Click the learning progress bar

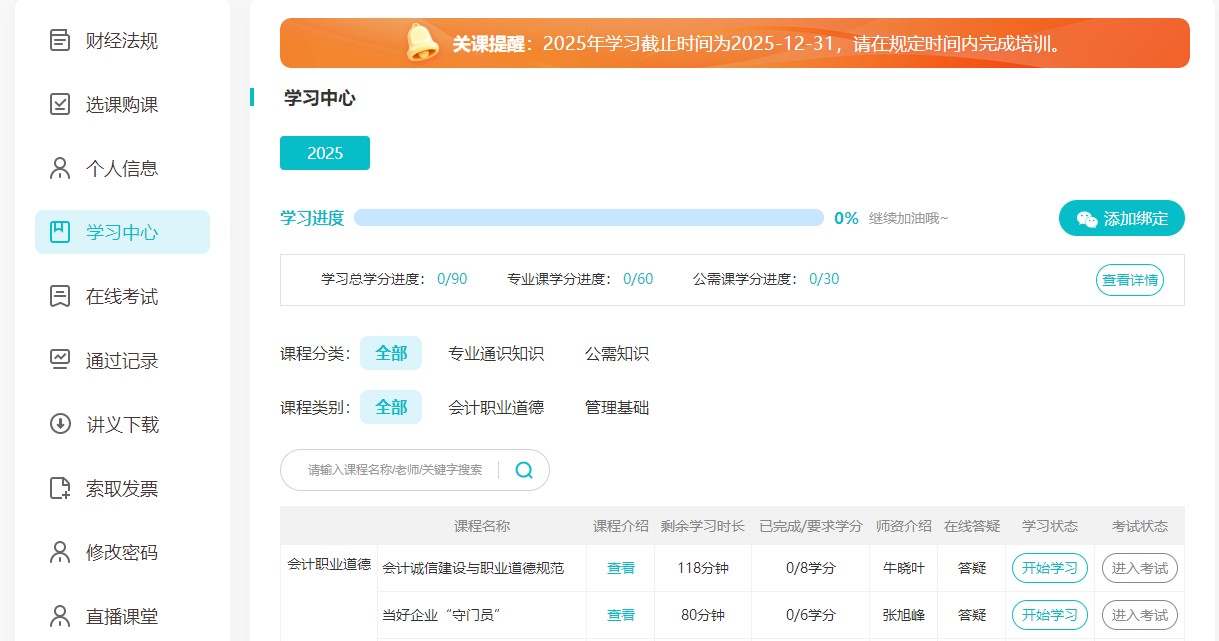pos(590,217)
